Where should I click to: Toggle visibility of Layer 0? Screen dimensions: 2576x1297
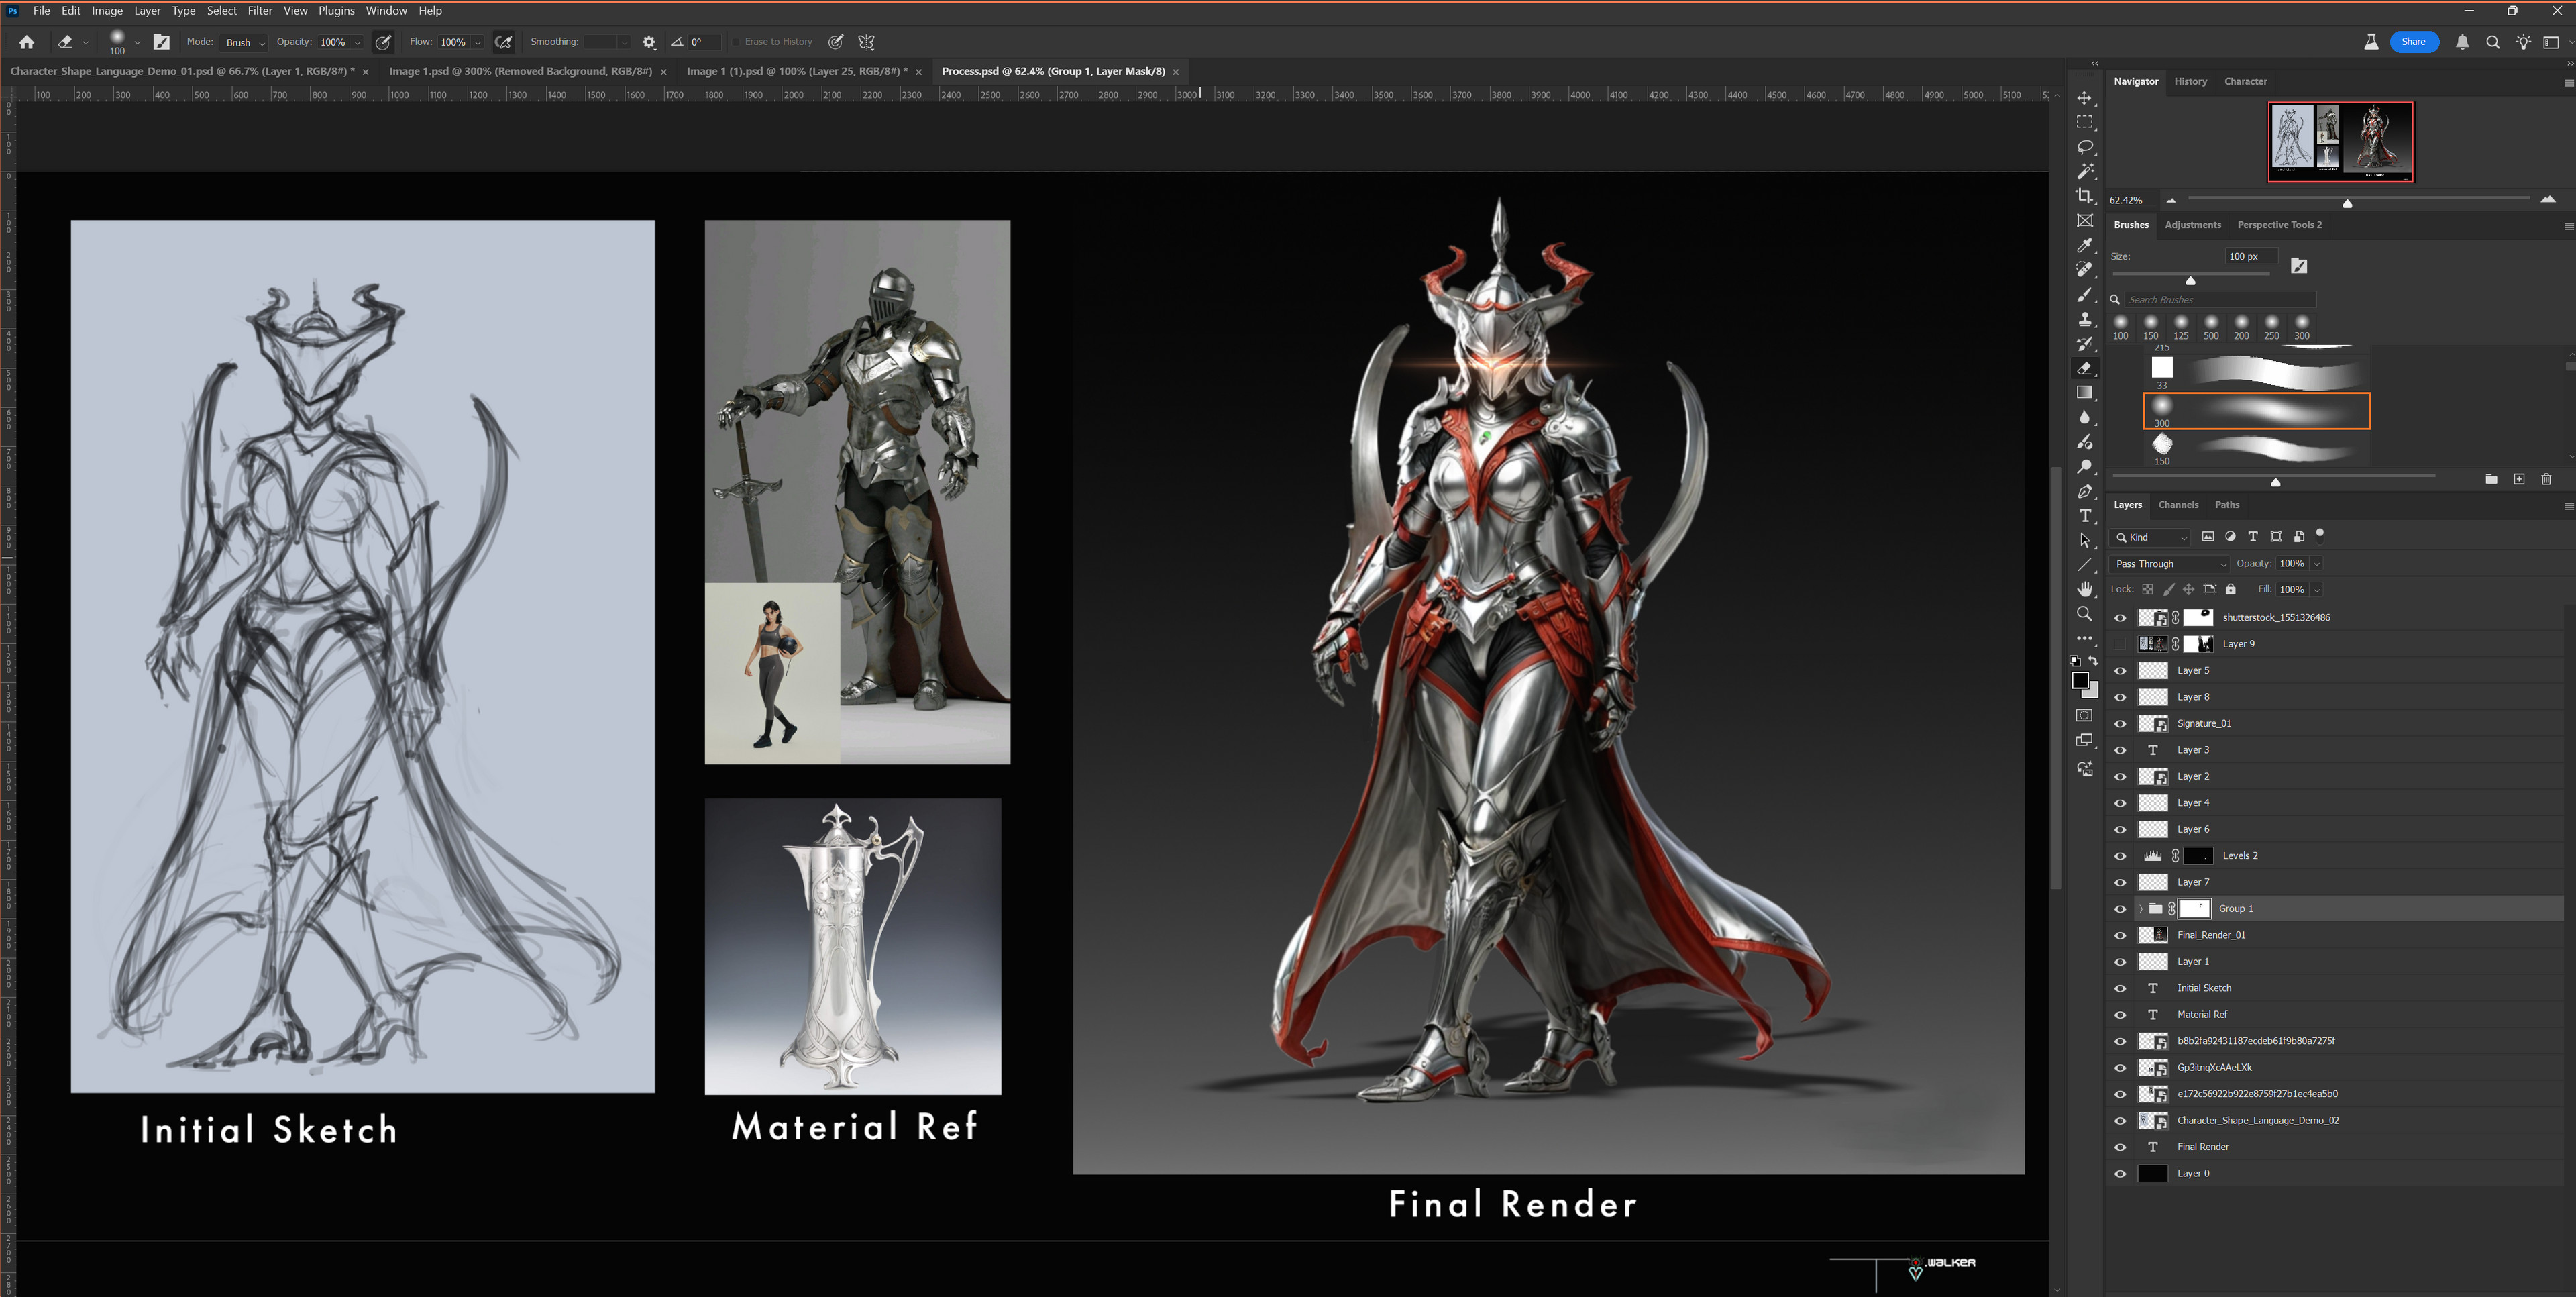(x=2120, y=1173)
